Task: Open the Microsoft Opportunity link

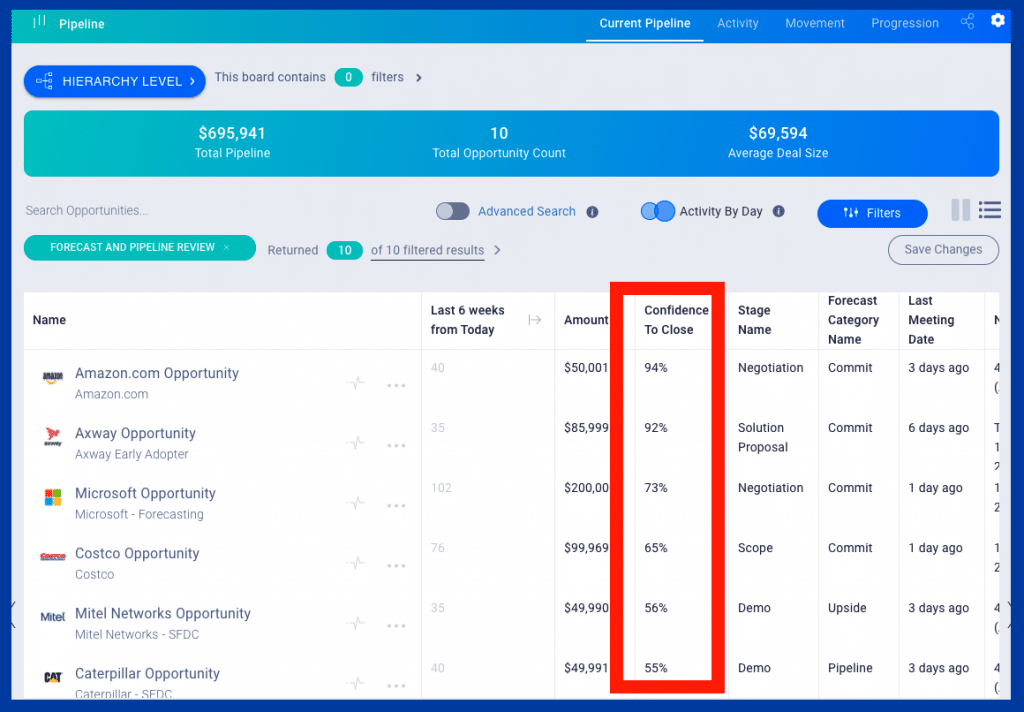Action: point(145,493)
